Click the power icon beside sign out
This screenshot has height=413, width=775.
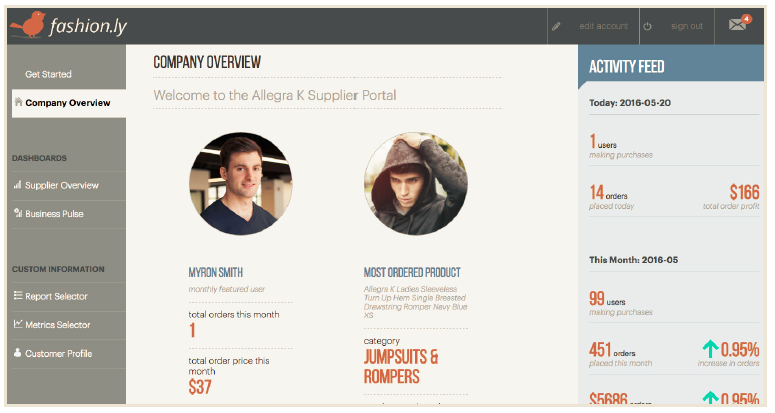pos(648,26)
